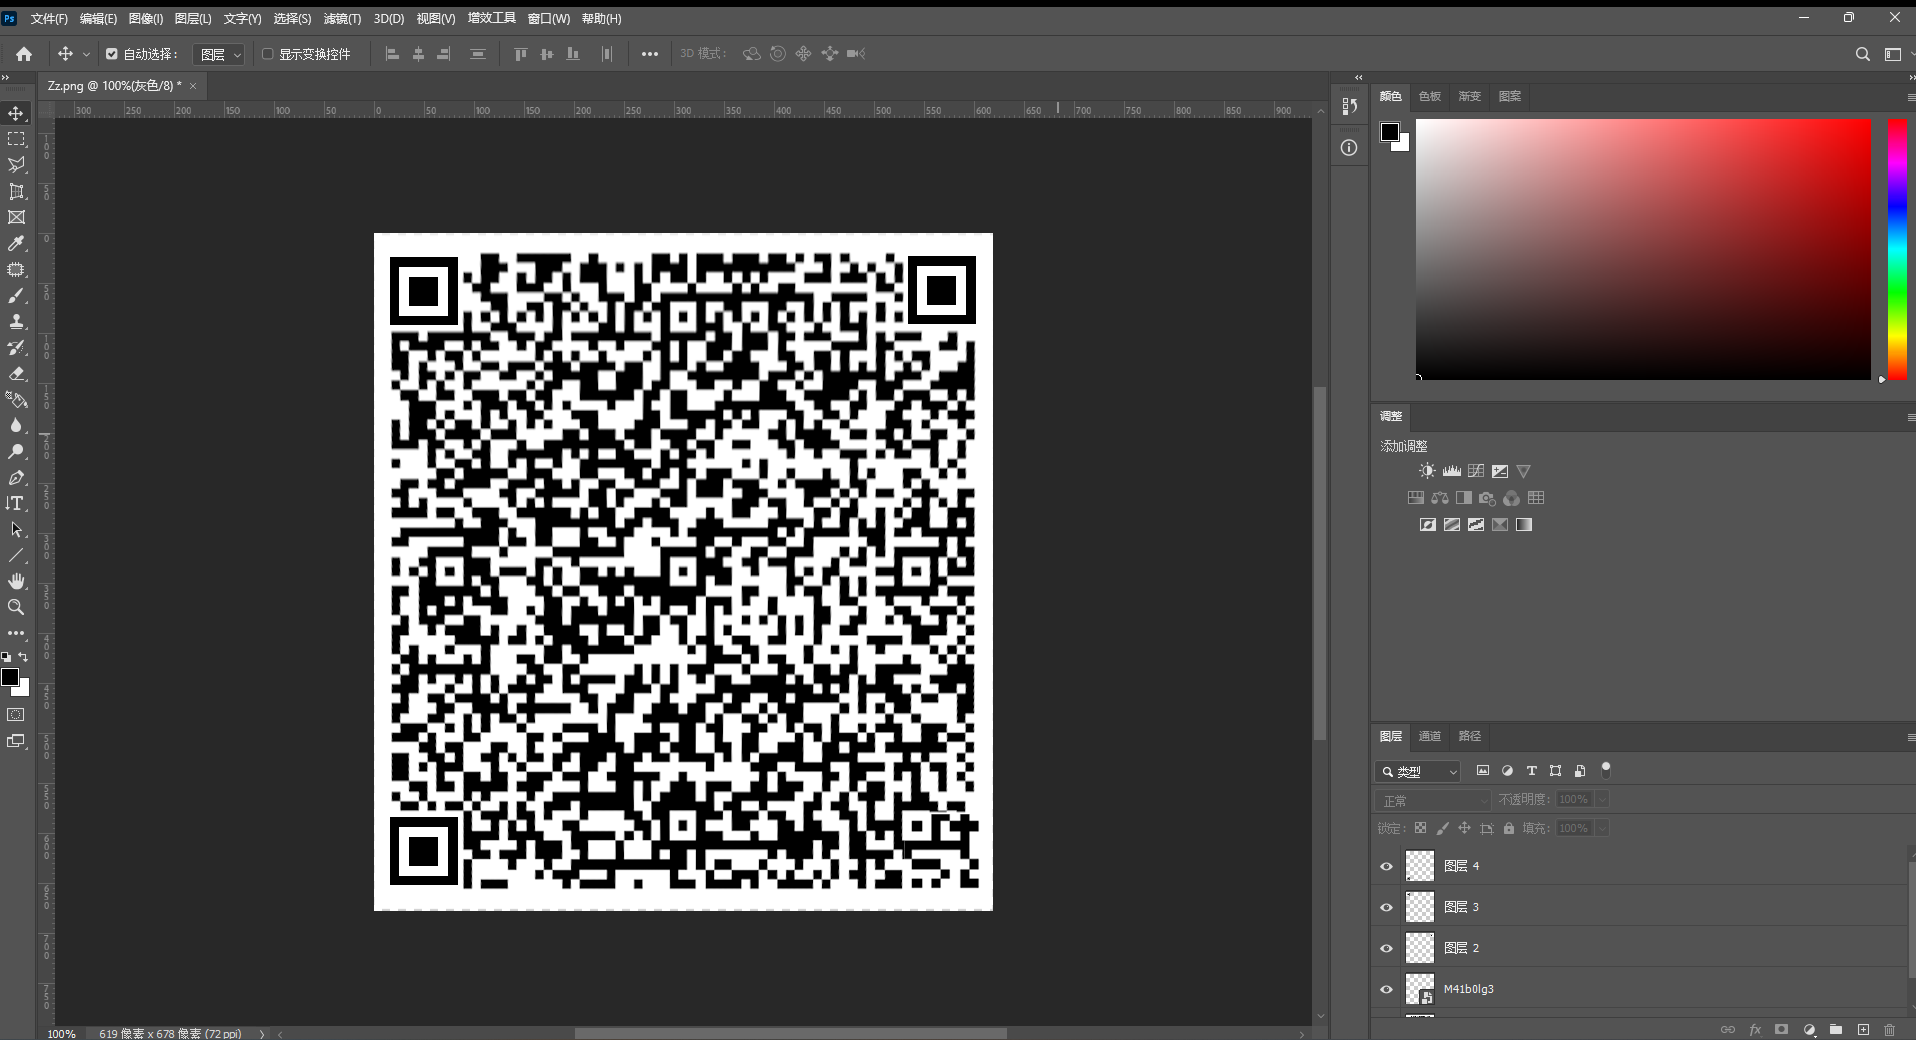Select the Path Selection tool
1916x1040 pixels.
point(16,529)
